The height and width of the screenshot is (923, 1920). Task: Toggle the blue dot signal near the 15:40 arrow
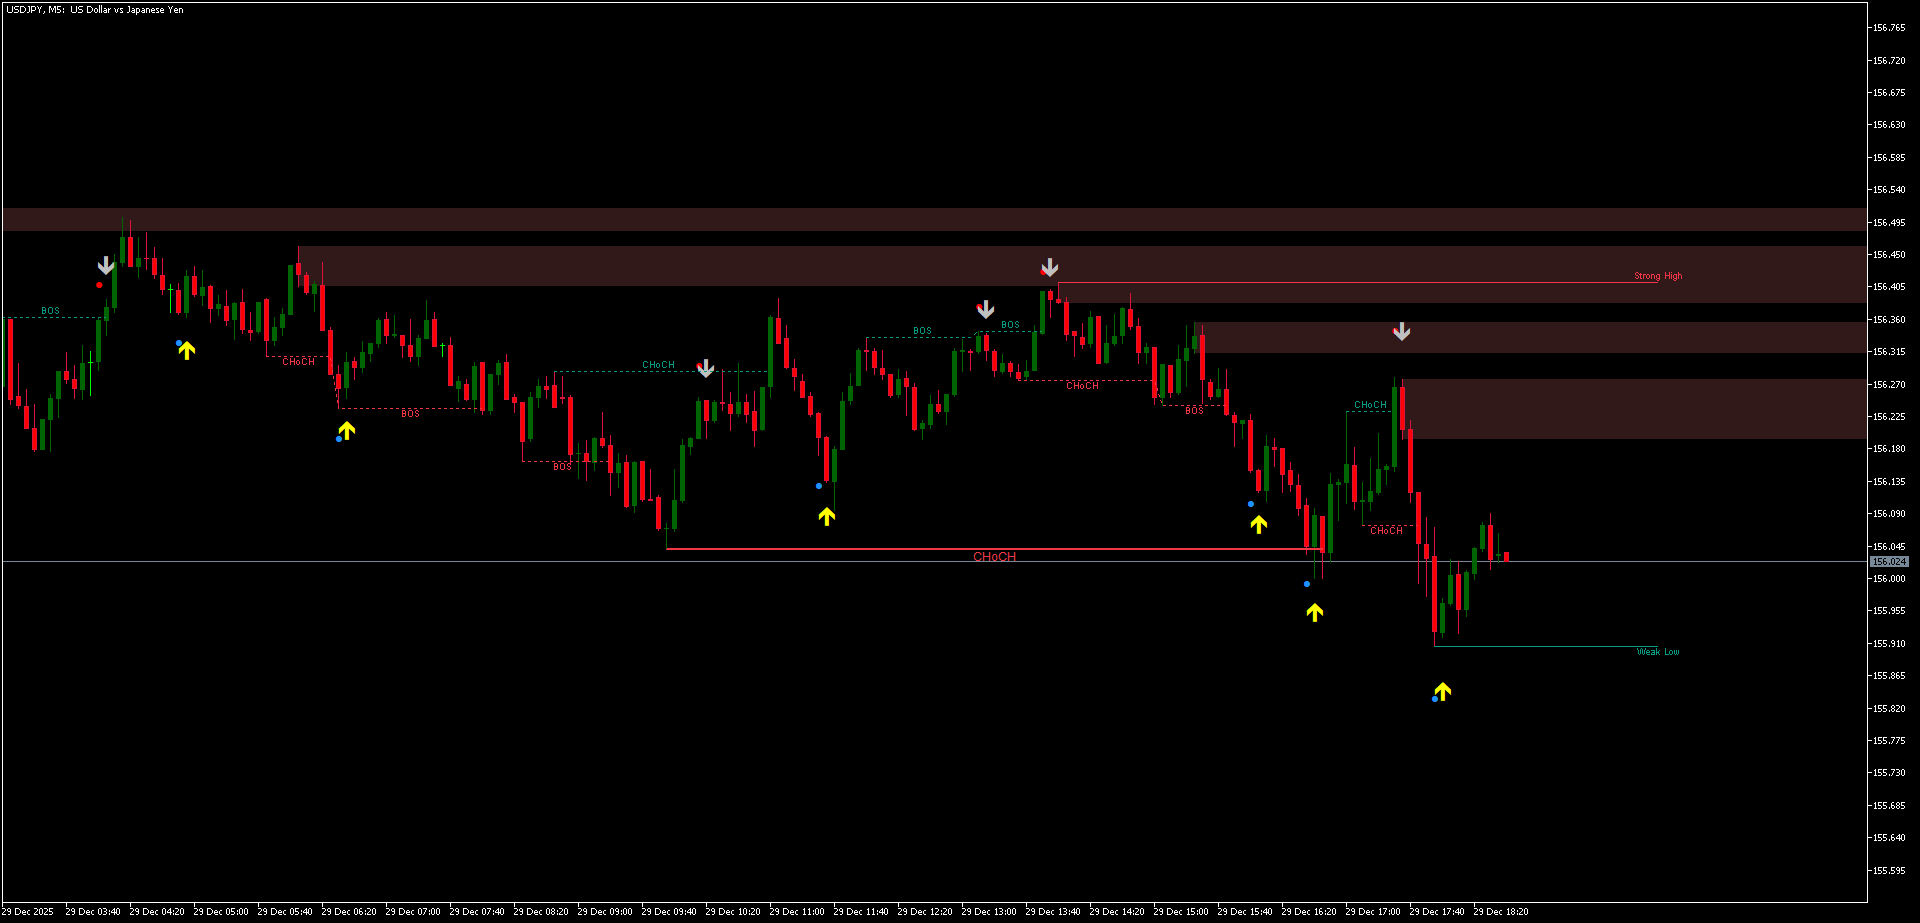[1250, 504]
